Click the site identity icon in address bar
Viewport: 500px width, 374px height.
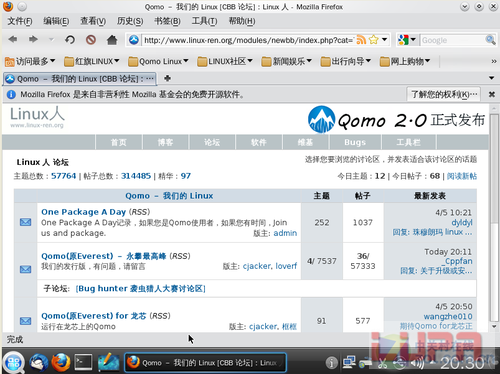(134, 40)
